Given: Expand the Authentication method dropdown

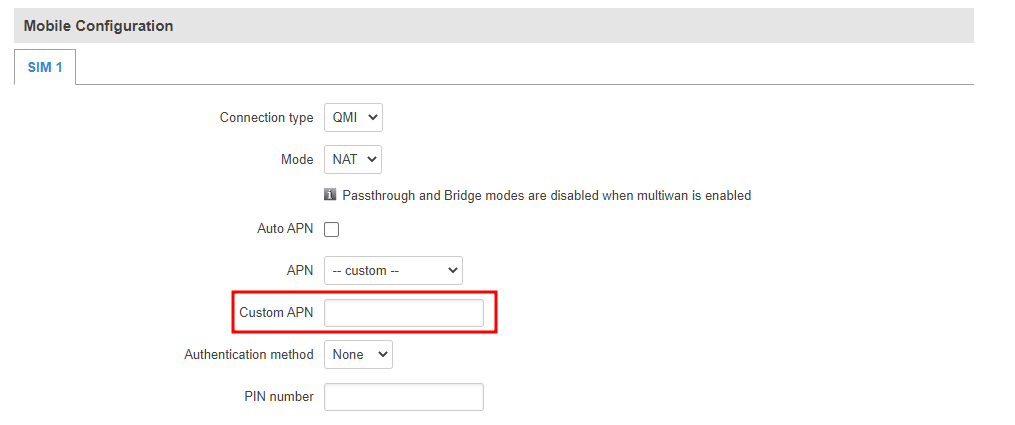Looking at the screenshot, I should pyautogui.click(x=358, y=354).
